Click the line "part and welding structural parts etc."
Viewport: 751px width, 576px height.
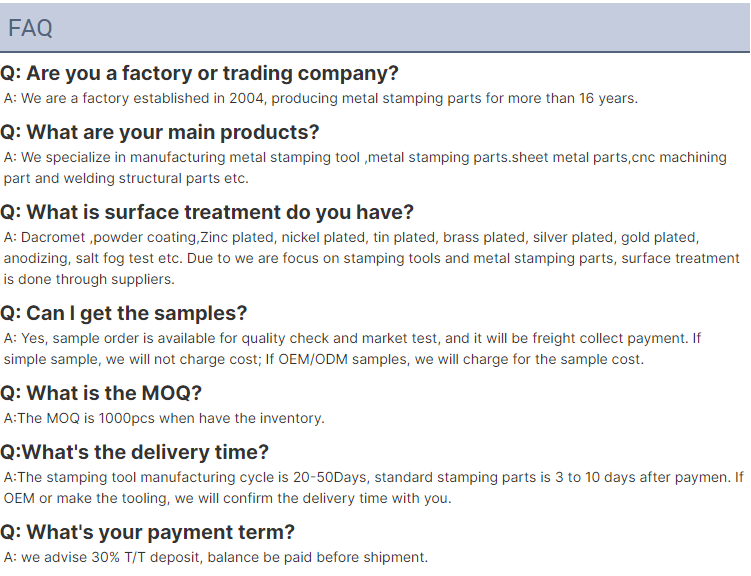[126, 178]
